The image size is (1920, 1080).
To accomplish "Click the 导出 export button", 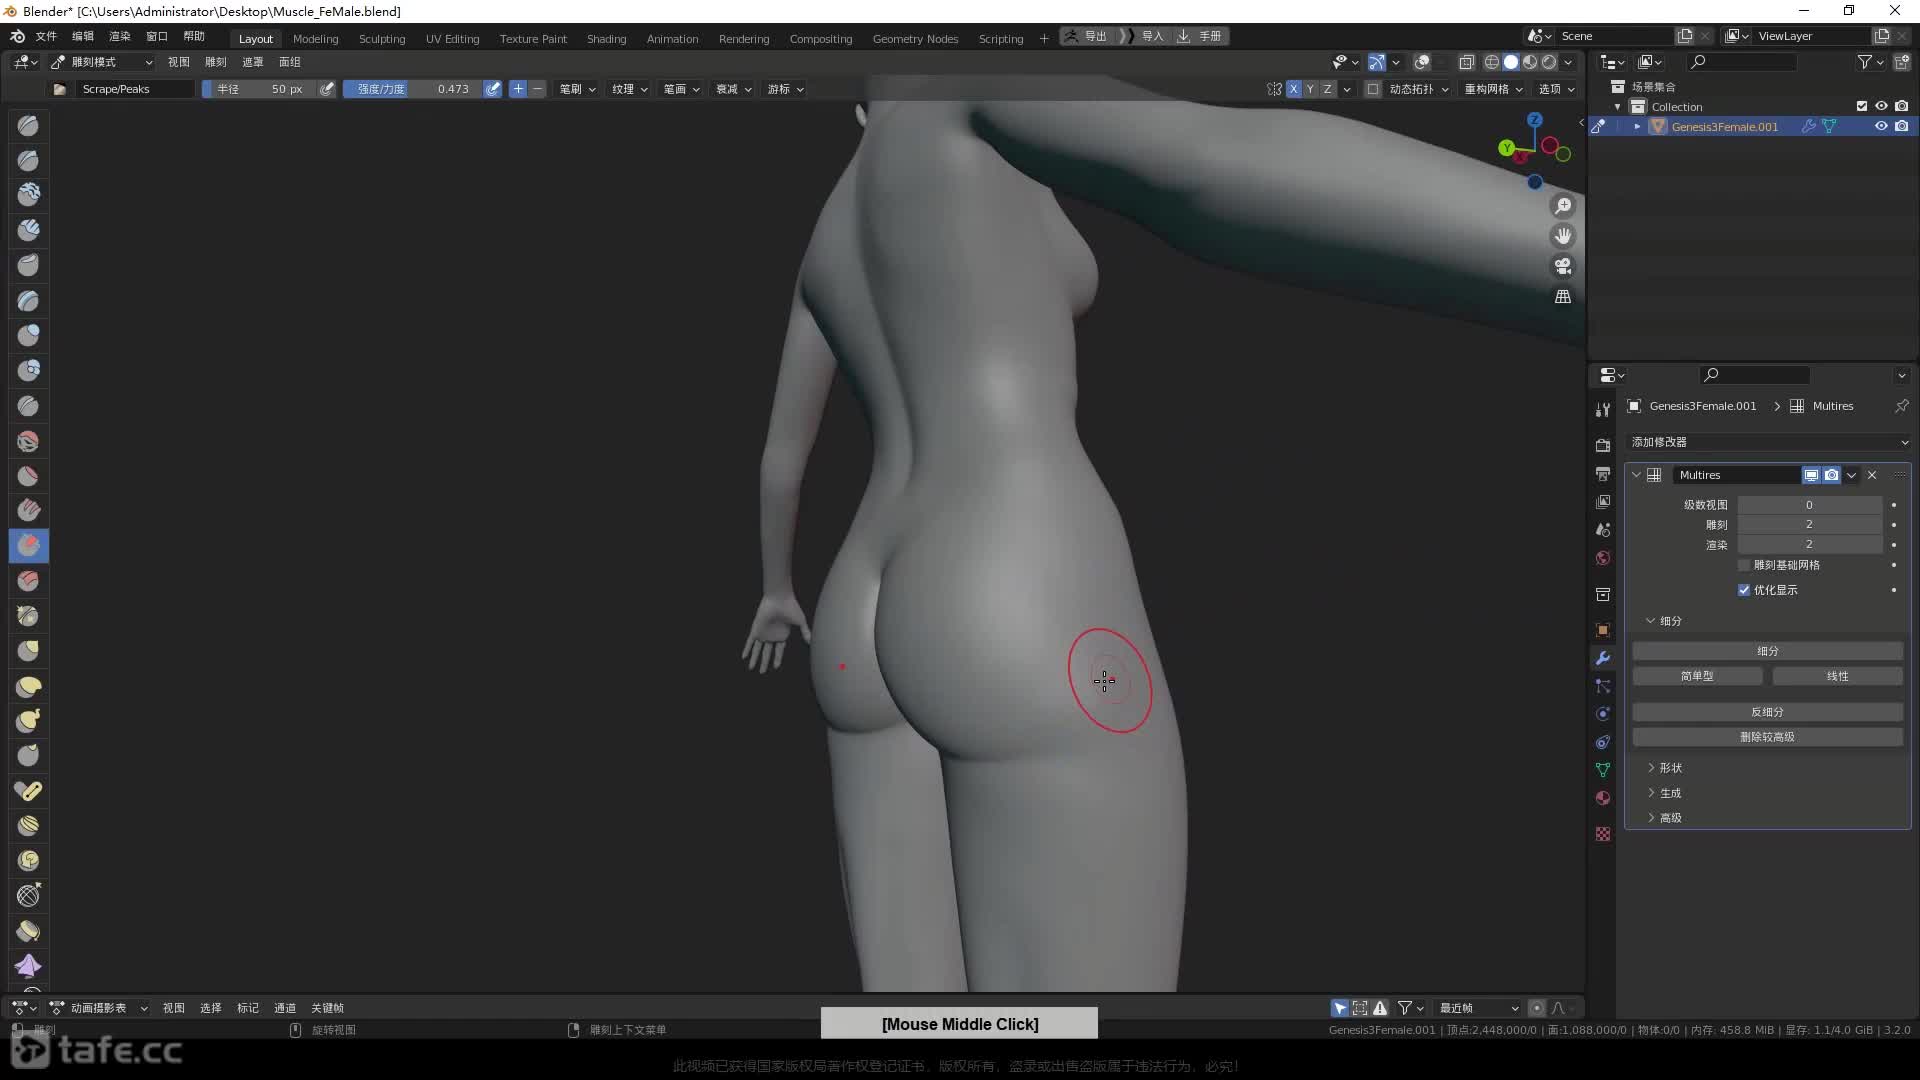I will point(1087,36).
